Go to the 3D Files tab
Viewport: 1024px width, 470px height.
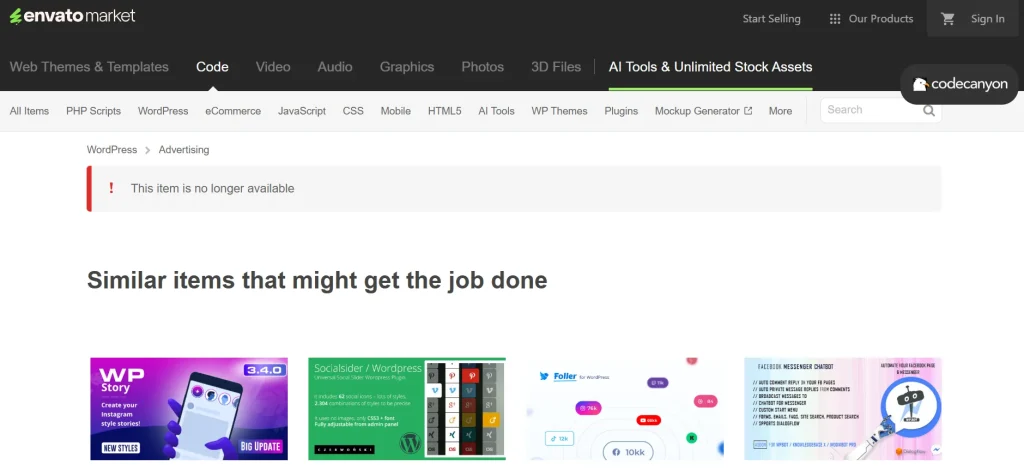click(556, 67)
